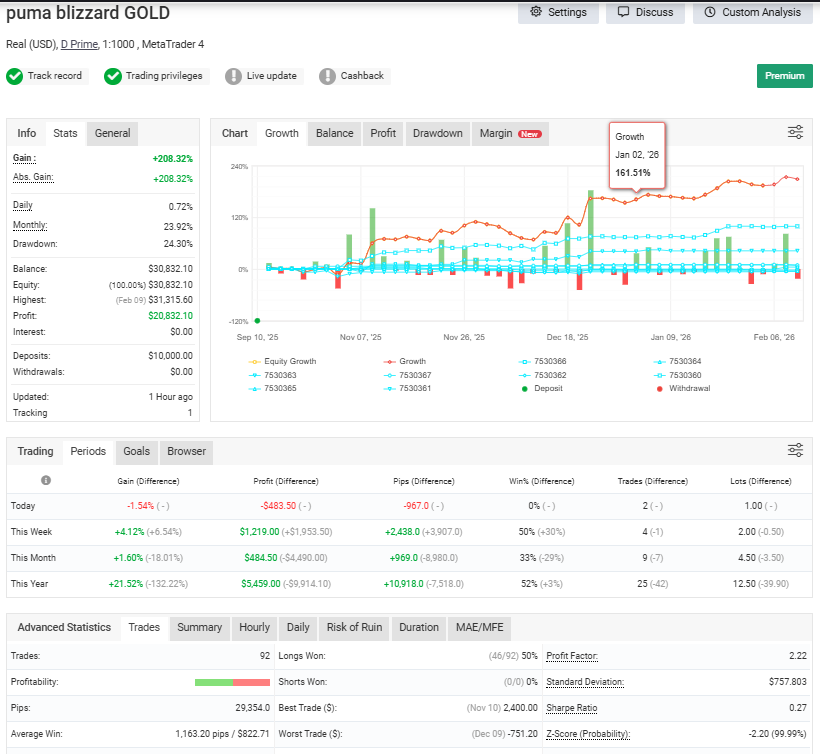The image size is (820, 754).
Task: Click the Settings button
Action: (558, 12)
